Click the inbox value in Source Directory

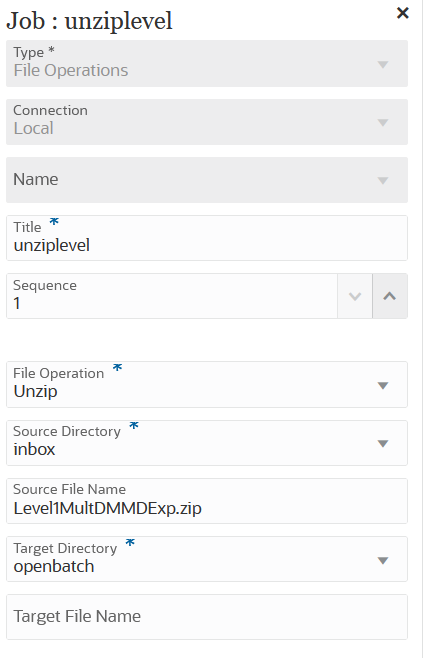click(x=34, y=449)
